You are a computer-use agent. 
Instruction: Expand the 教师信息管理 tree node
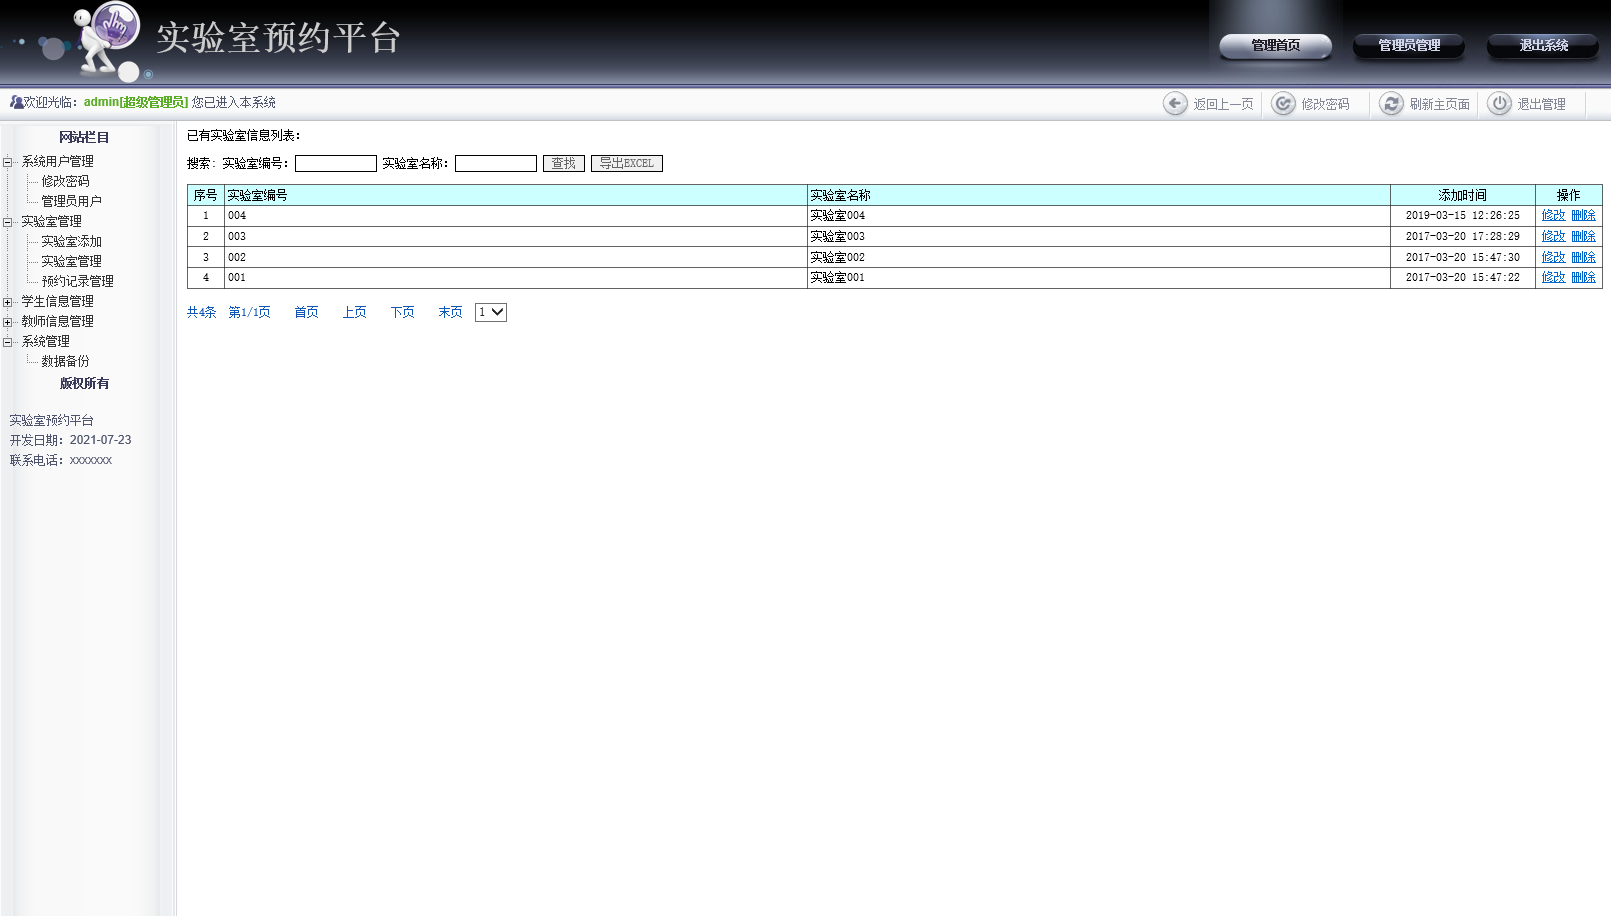8,322
